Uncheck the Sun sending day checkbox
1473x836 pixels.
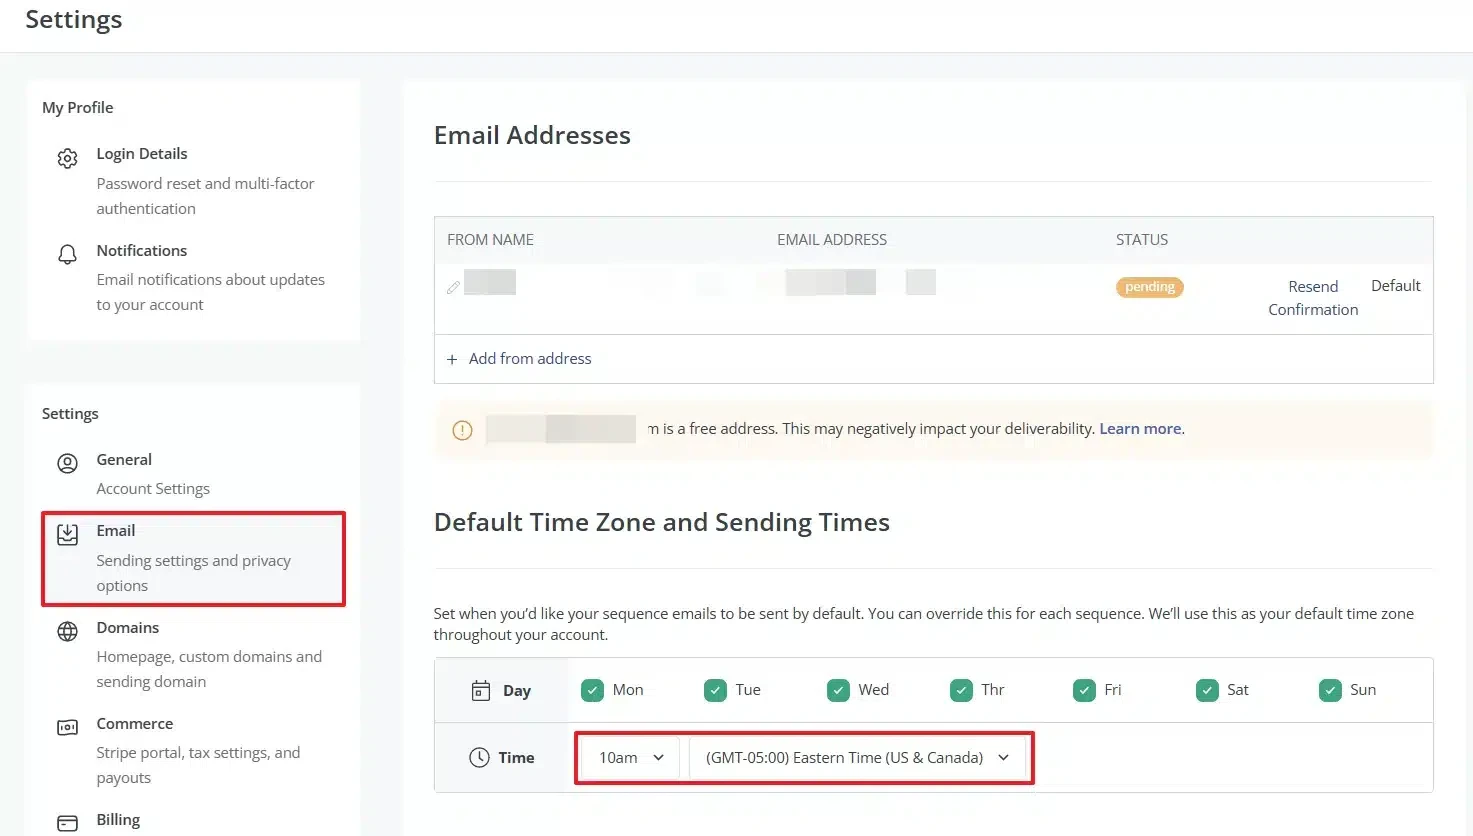tap(1330, 690)
